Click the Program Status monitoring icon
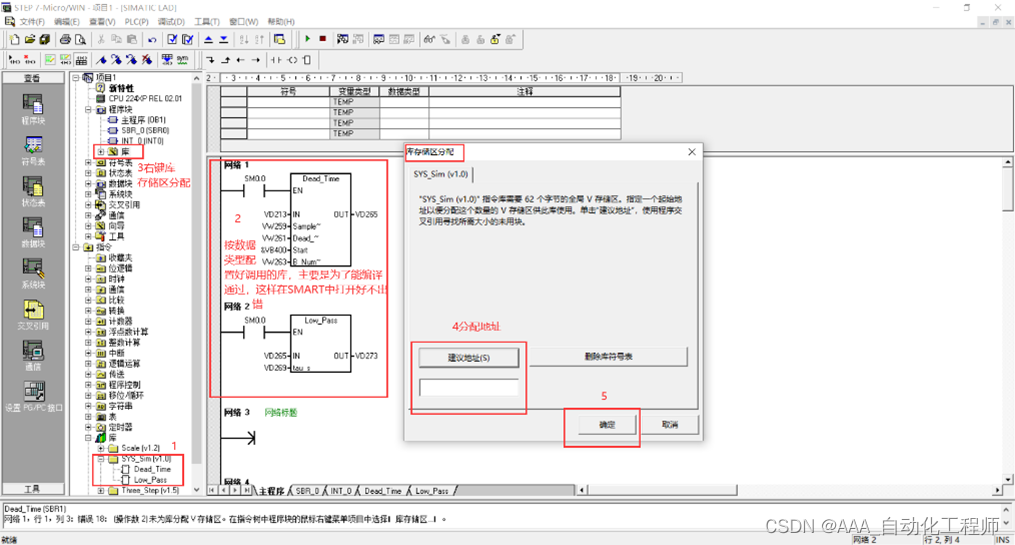The height and width of the screenshot is (545, 1015). 342,39
